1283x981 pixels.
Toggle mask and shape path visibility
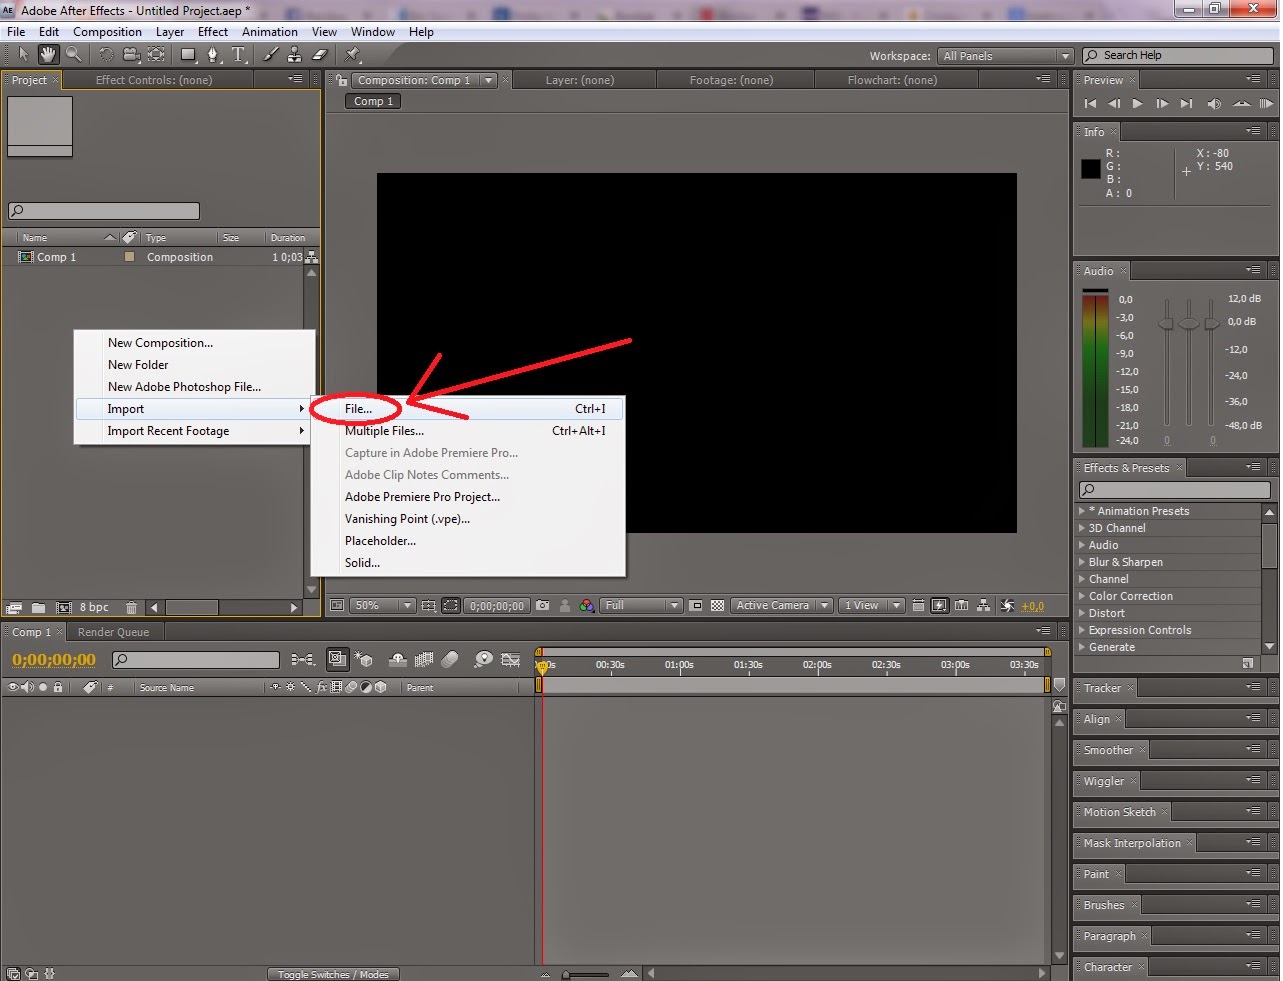point(451,605)
